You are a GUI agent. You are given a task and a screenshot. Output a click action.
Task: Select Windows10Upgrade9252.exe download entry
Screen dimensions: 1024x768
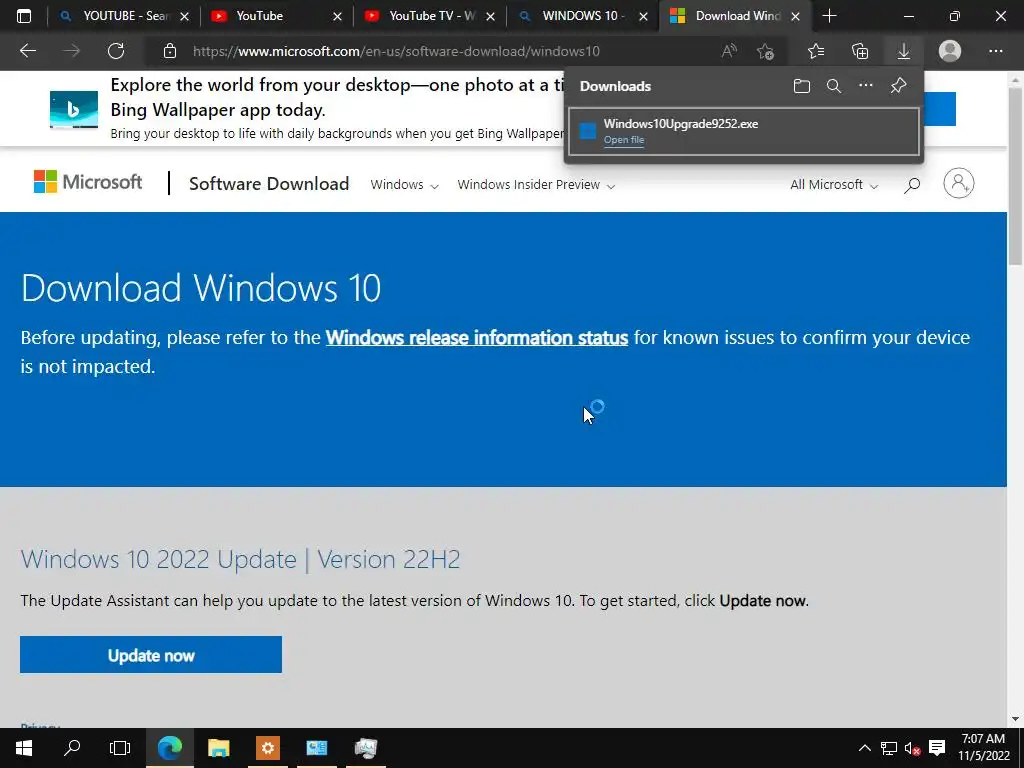tap(744, 131)
